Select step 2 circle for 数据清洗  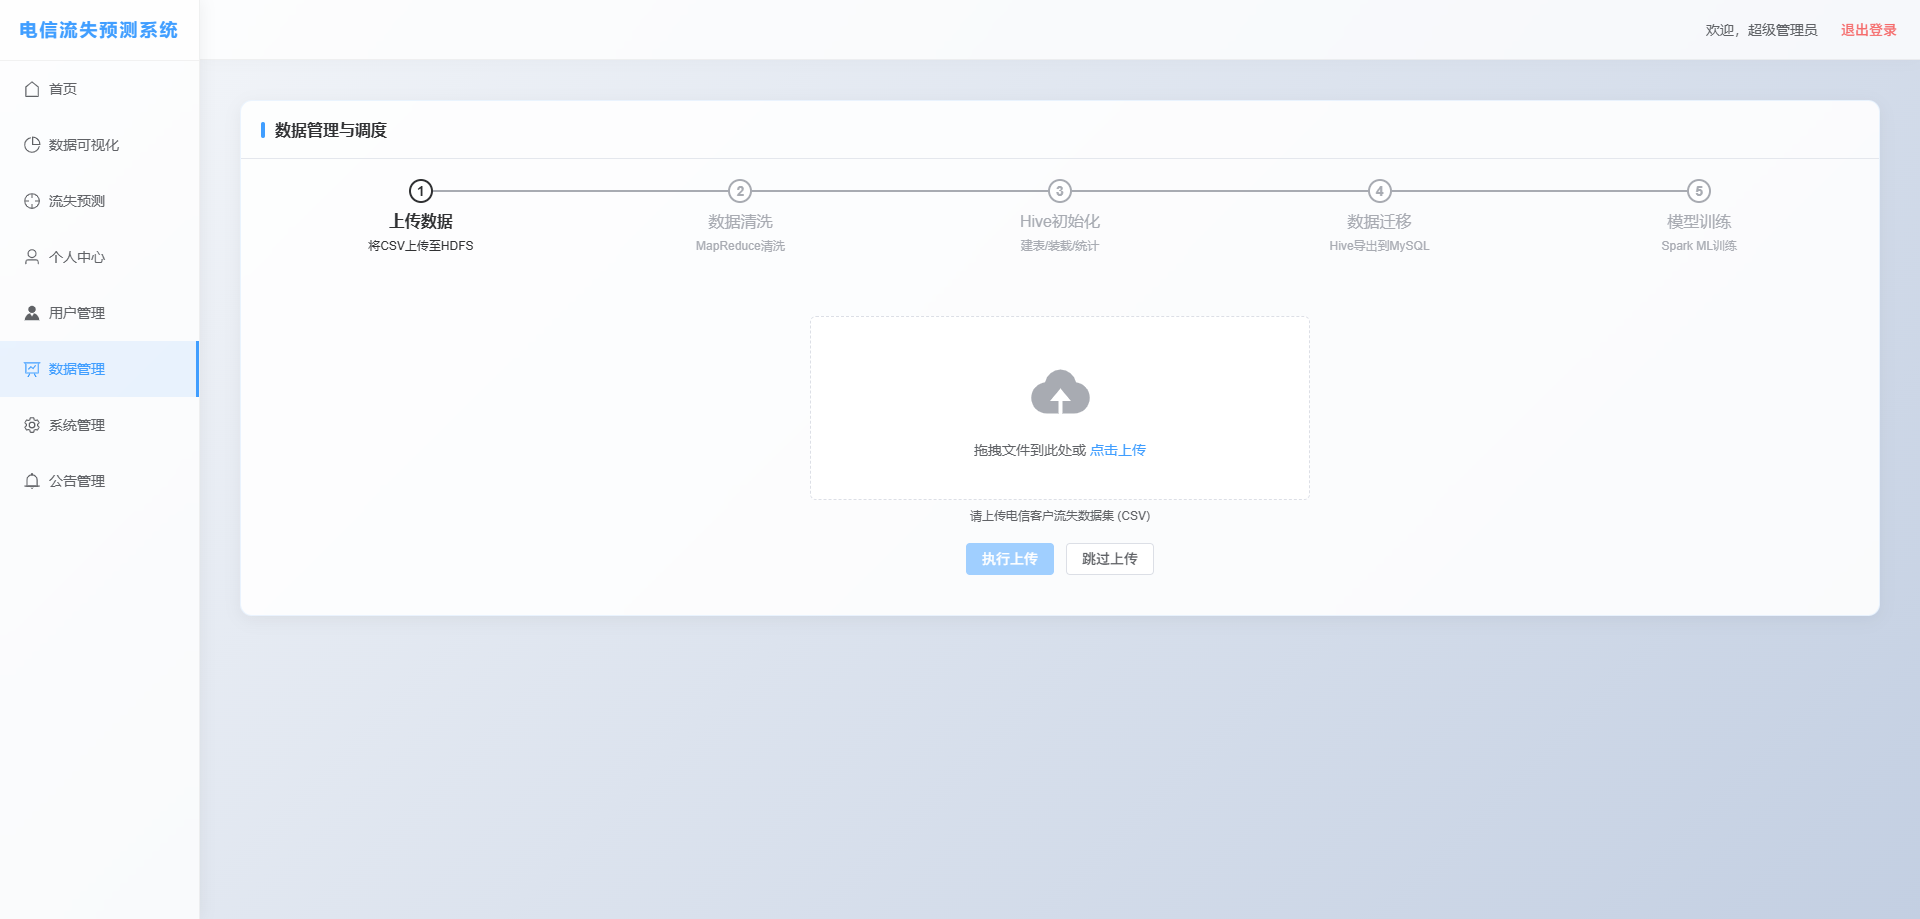(740, 191)
